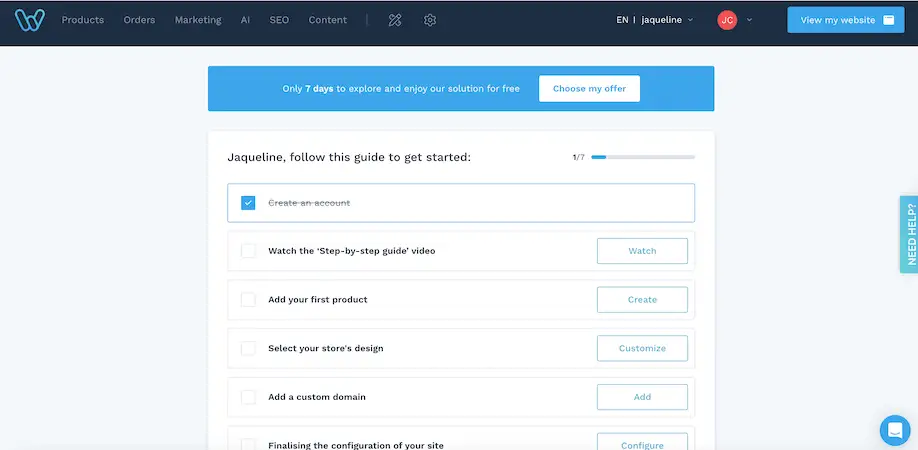Click the Customize button for store design
Image resolution: width=918 pixels, height=450 pixels.
[x=642, y=348]
